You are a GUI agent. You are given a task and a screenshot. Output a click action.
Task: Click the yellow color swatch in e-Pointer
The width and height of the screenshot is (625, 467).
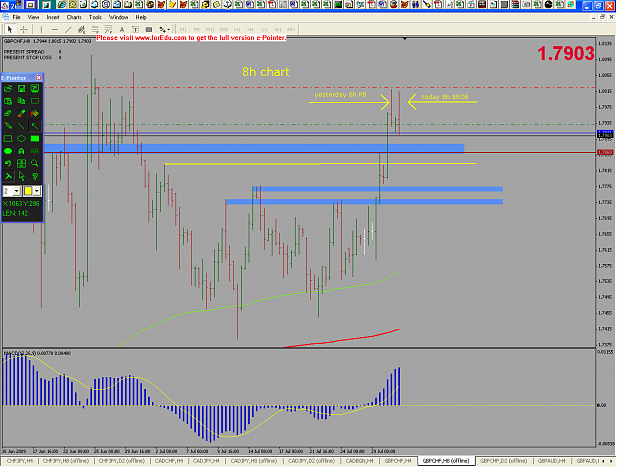point(28,191)
